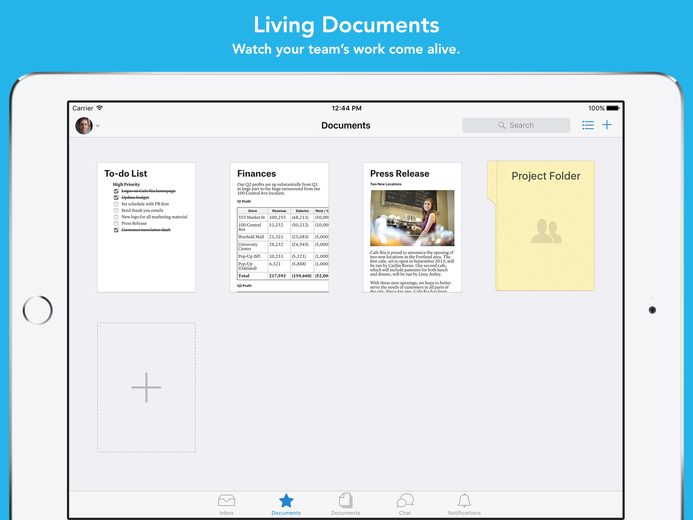Screen dimensions: 693x520
Task: Switch to list view using the lines icon
Action: [588, 125]
